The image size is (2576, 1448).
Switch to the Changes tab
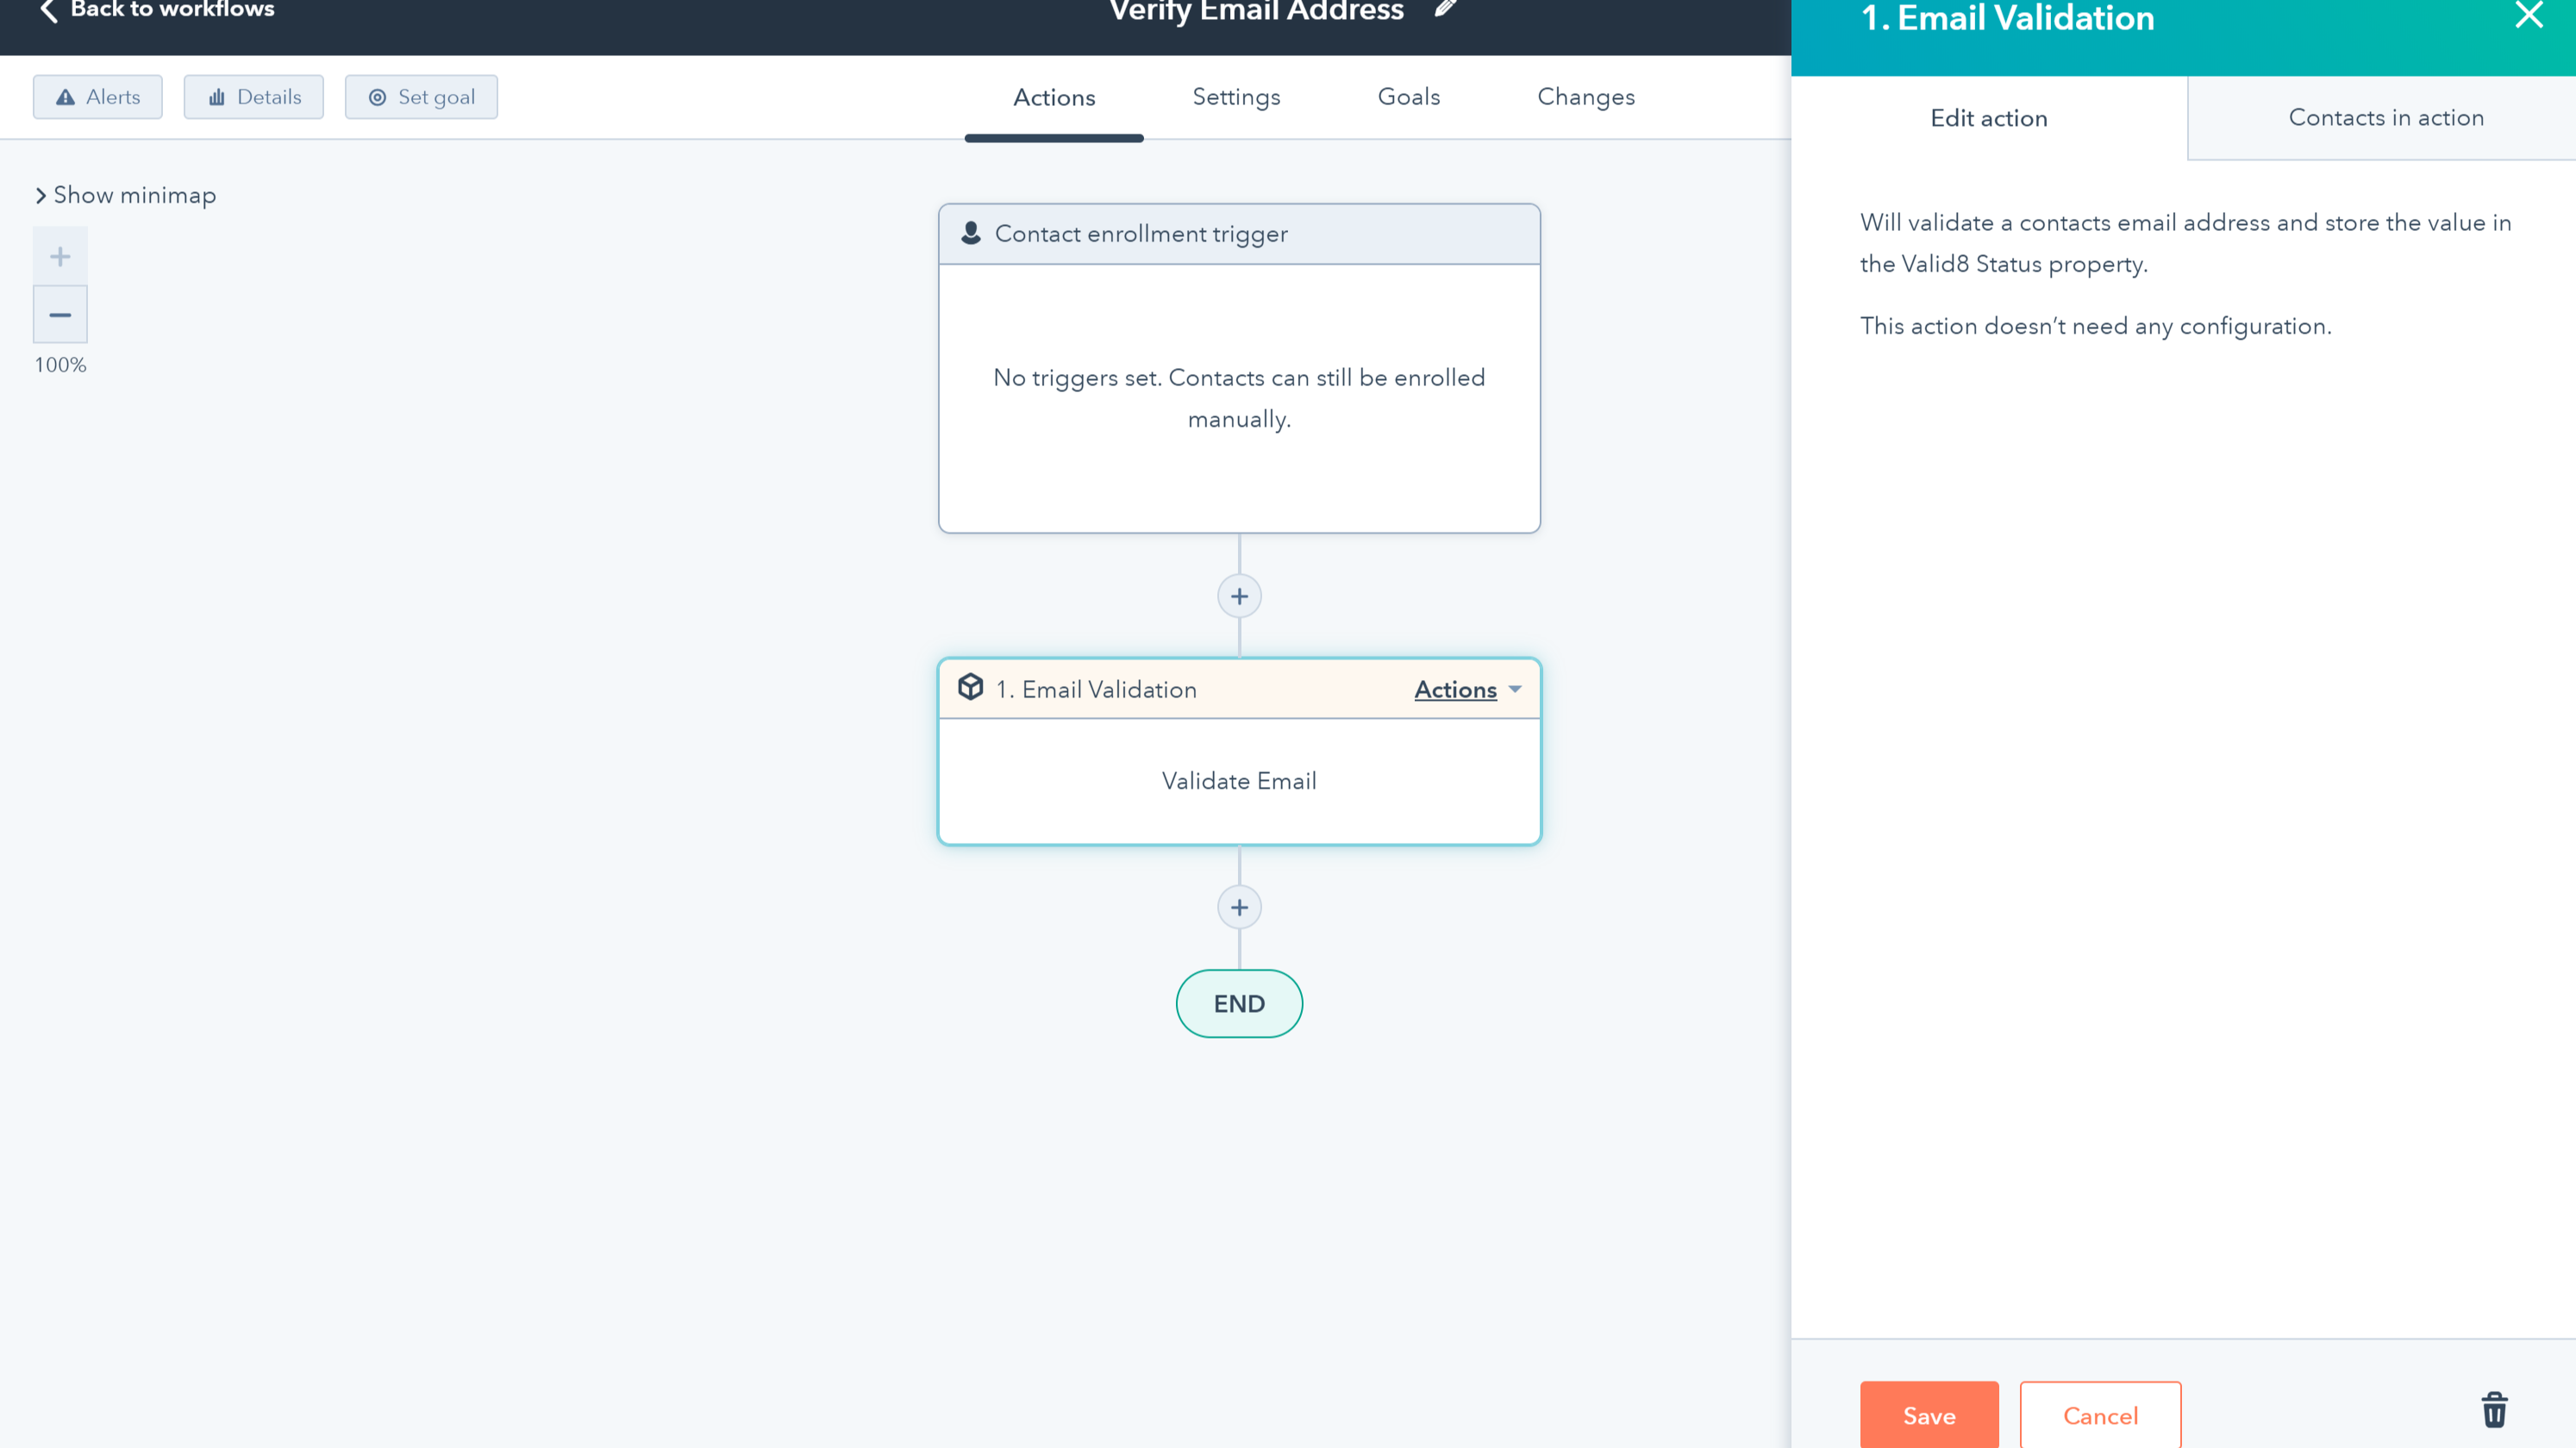(x=1585, y=97)
